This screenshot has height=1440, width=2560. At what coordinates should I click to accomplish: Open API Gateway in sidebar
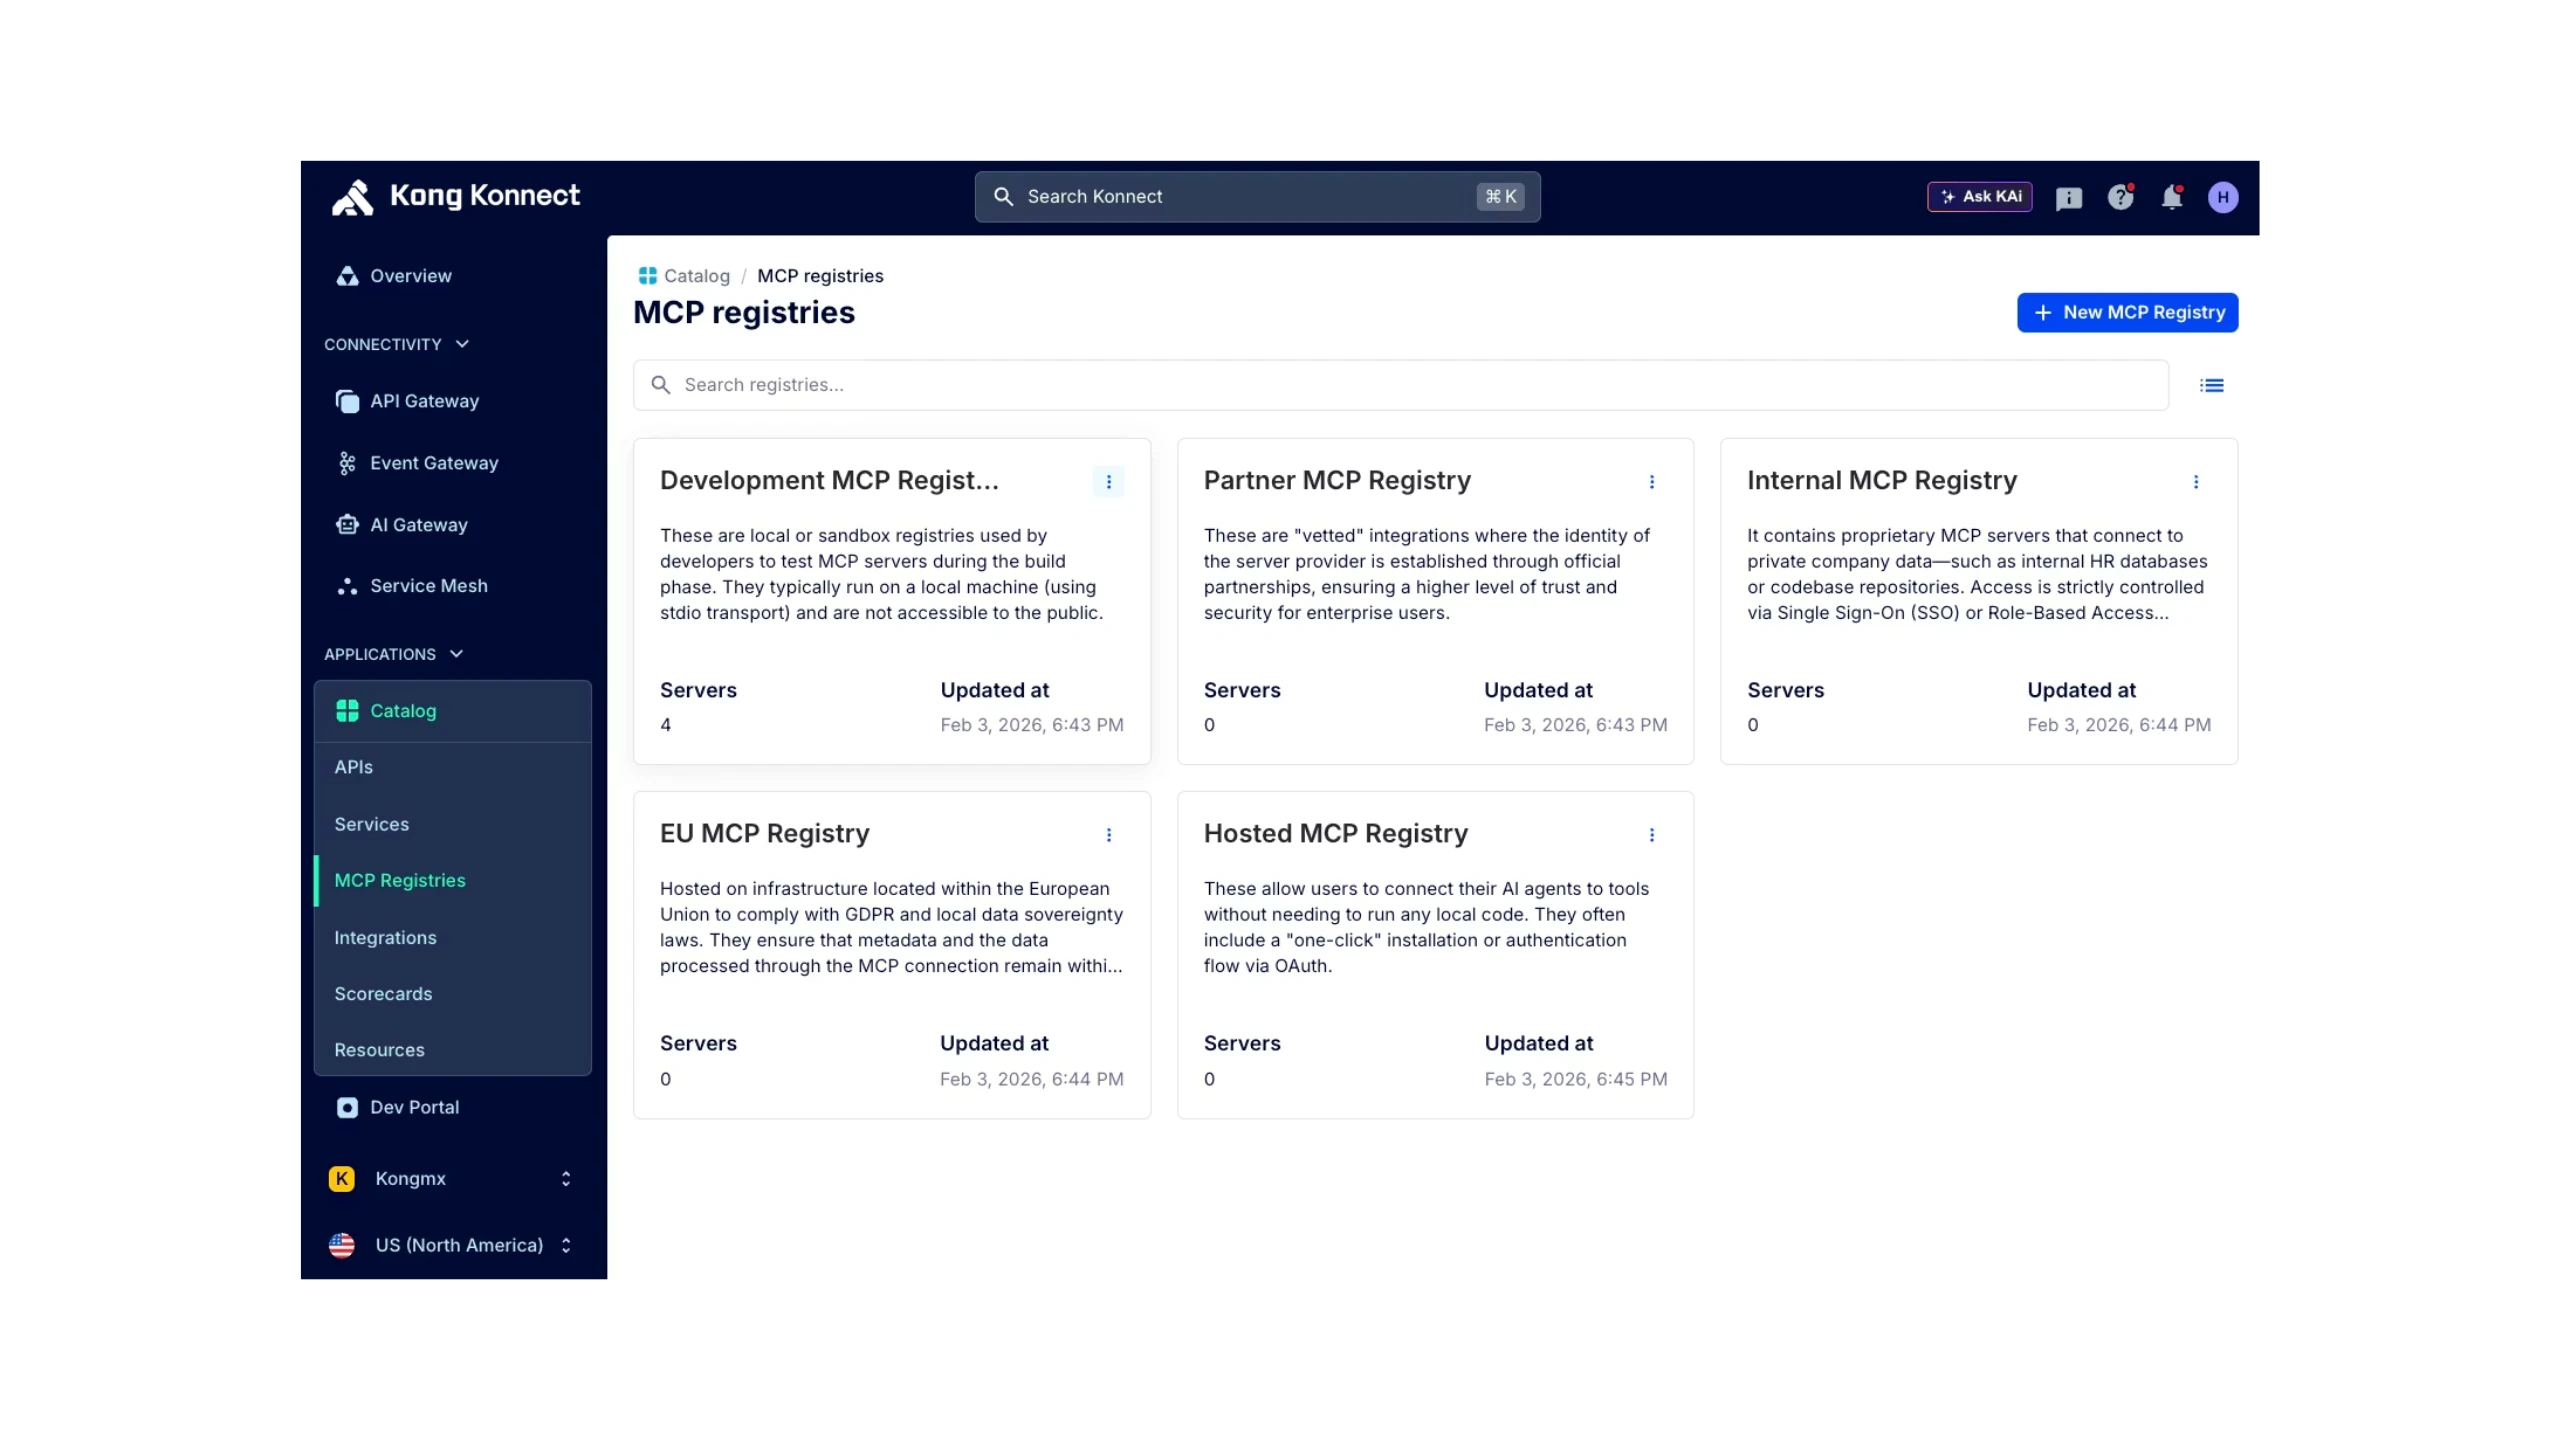[424, 401]
